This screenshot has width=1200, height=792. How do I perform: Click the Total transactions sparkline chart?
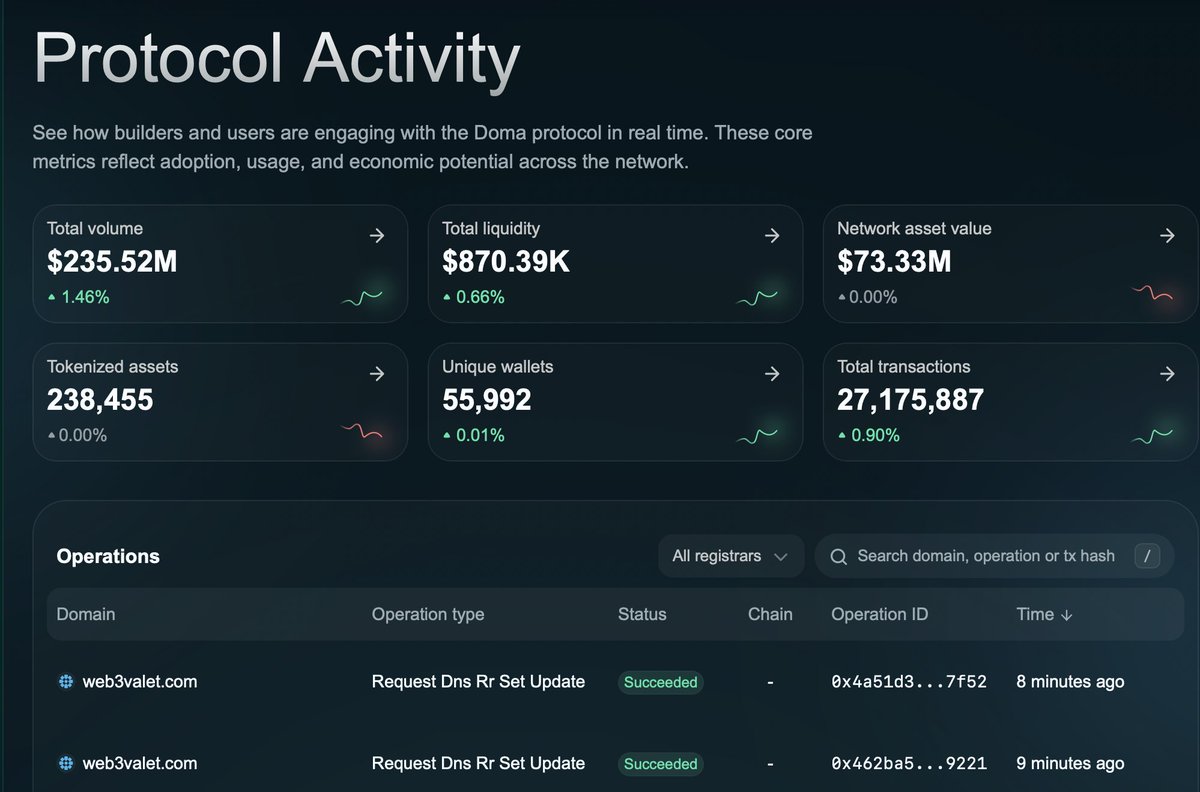click(1152, 435)
